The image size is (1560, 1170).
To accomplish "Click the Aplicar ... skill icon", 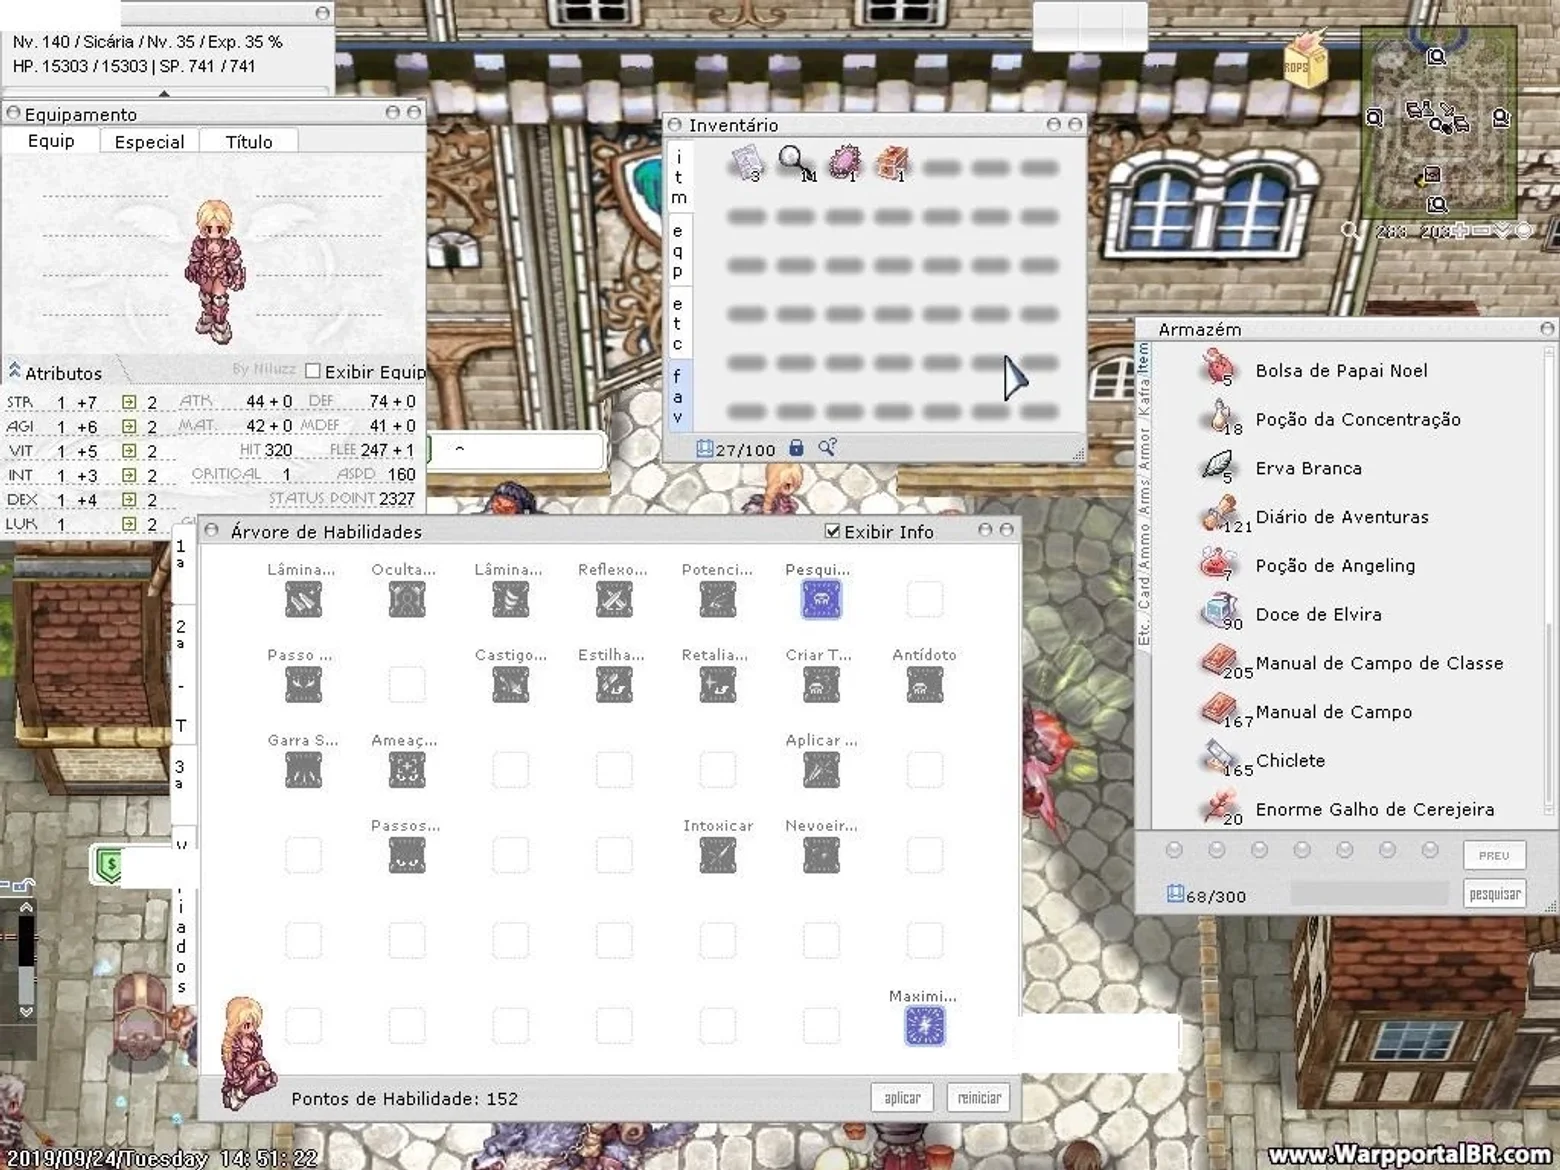I will [x=821, y=770].
